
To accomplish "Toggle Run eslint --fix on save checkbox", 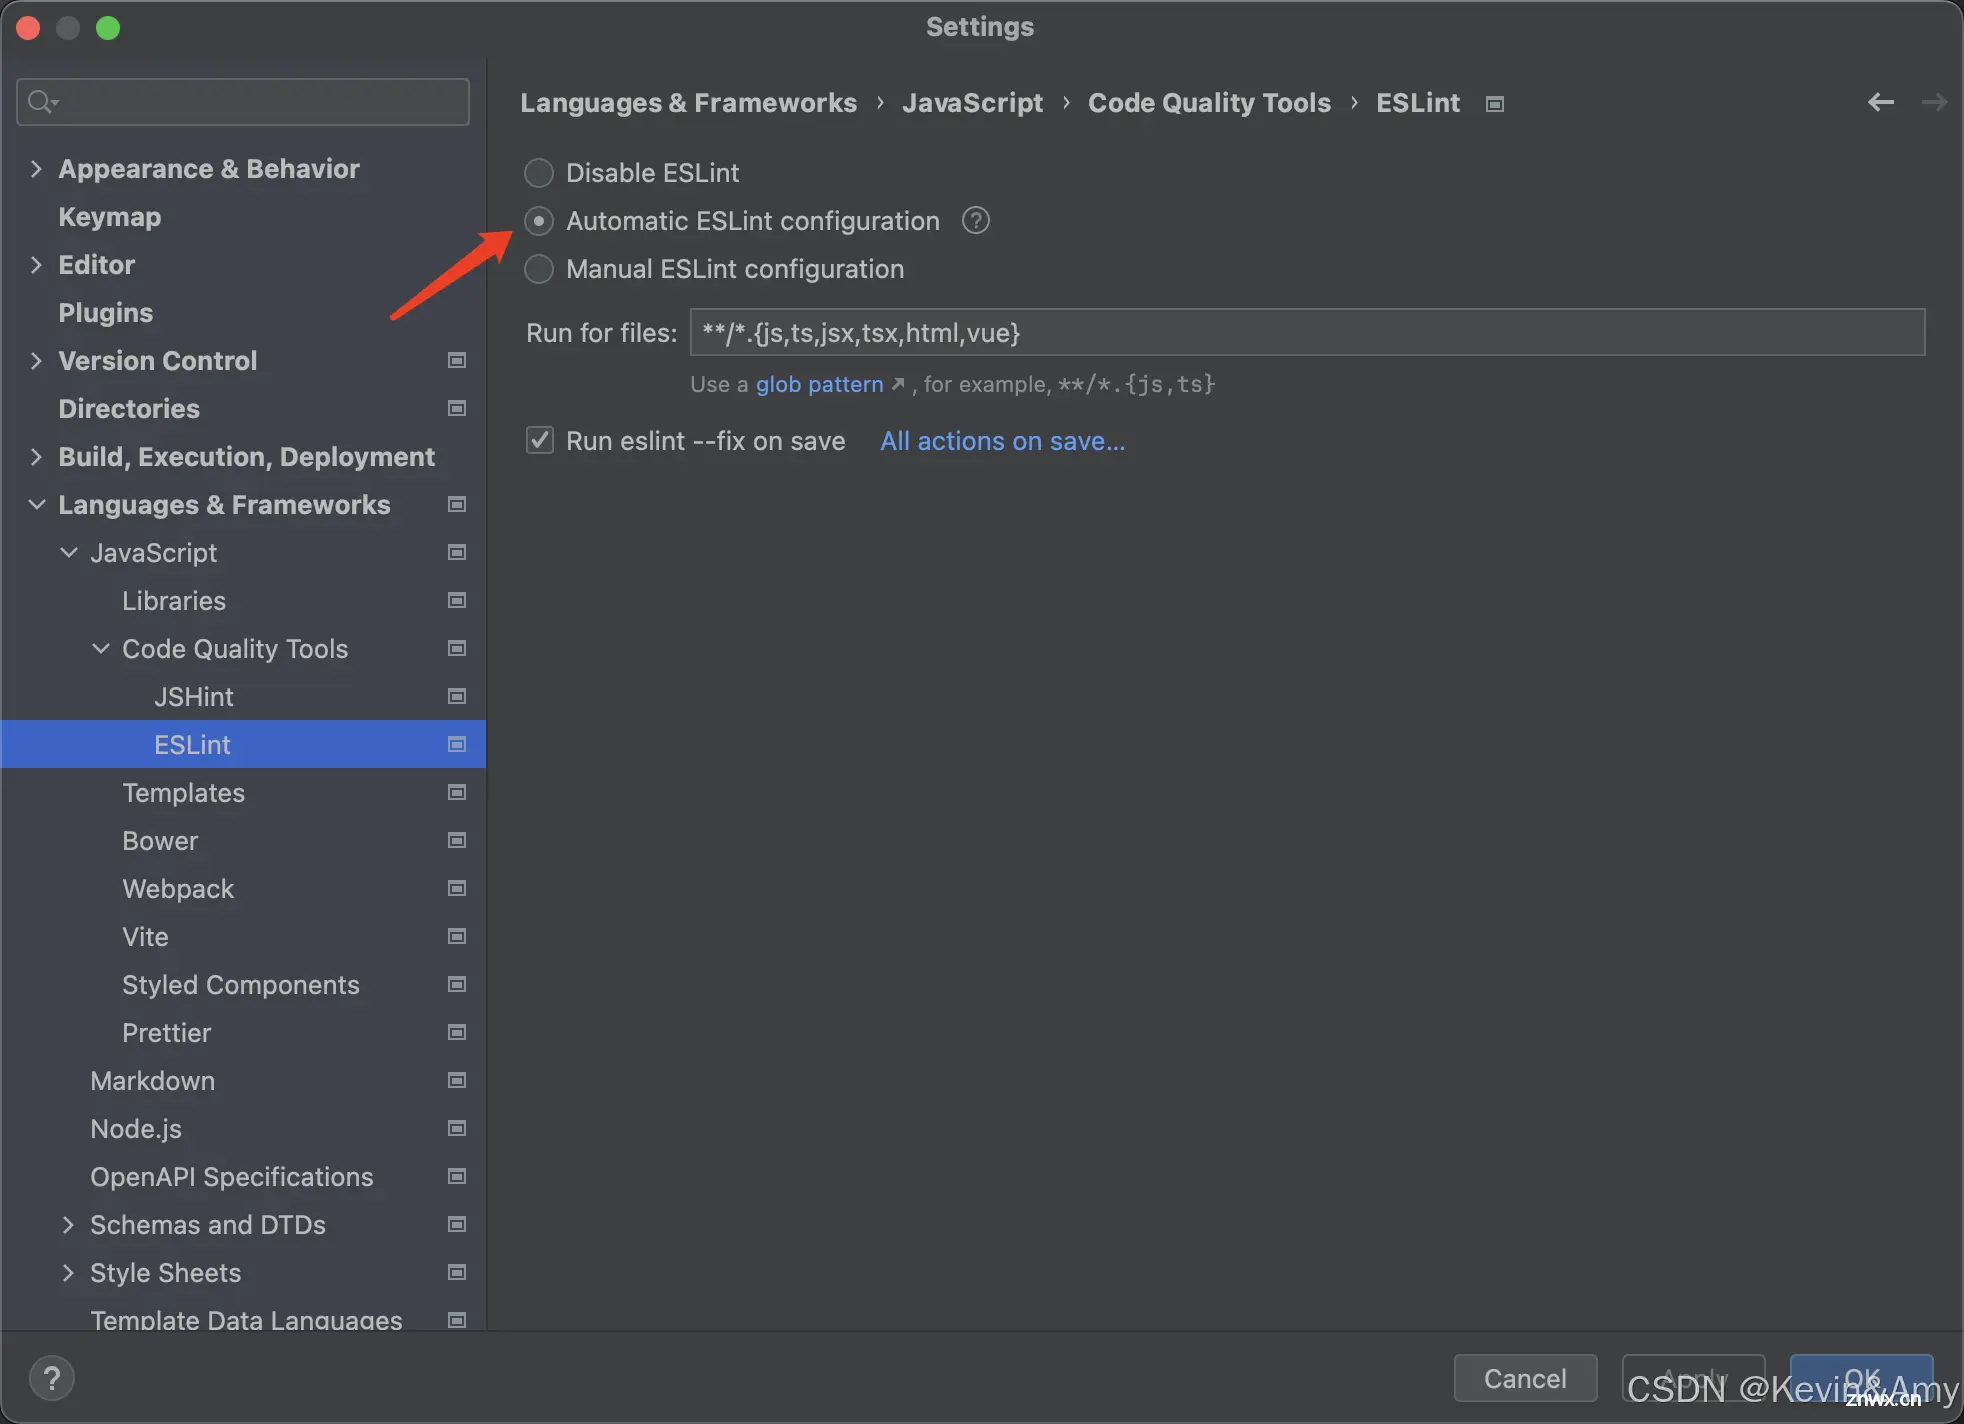I will (538, 441).
